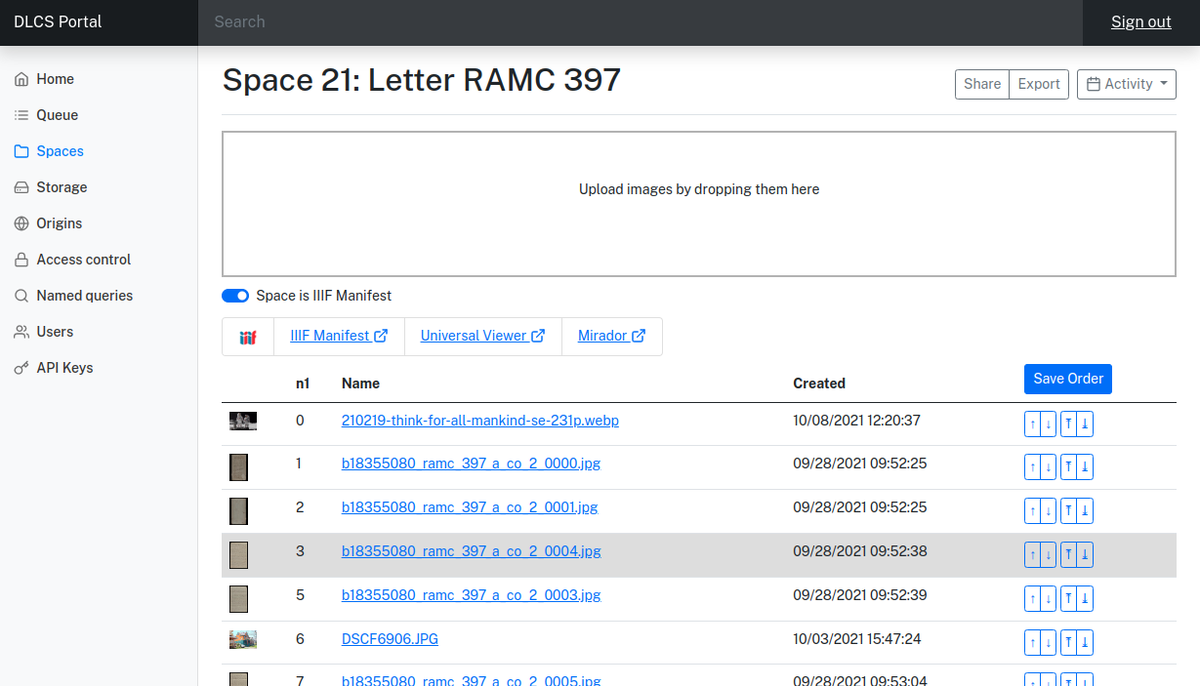Open the Universal Viewer link
This screenshot has height=686, width=1200.
[x=482, y=336]
